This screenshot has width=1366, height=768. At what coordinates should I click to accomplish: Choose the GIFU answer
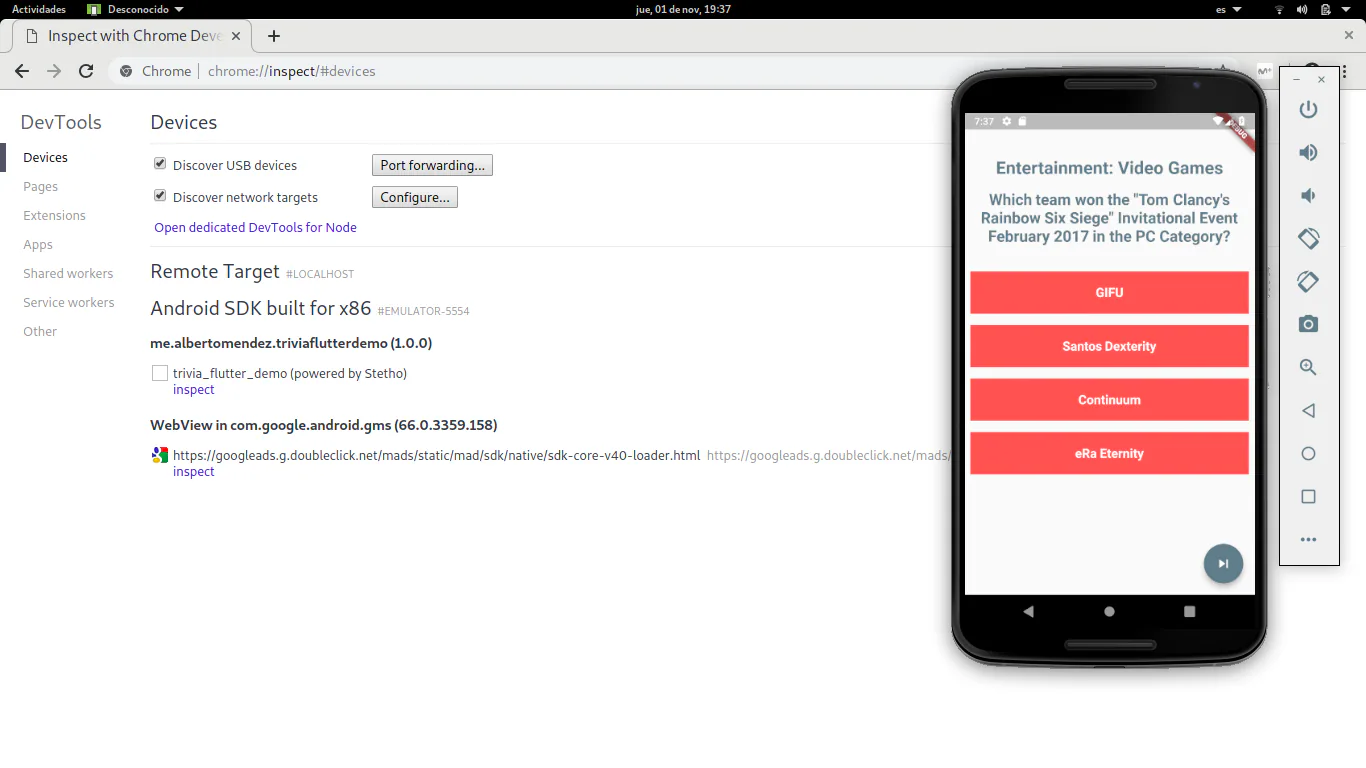point(1109,292)
